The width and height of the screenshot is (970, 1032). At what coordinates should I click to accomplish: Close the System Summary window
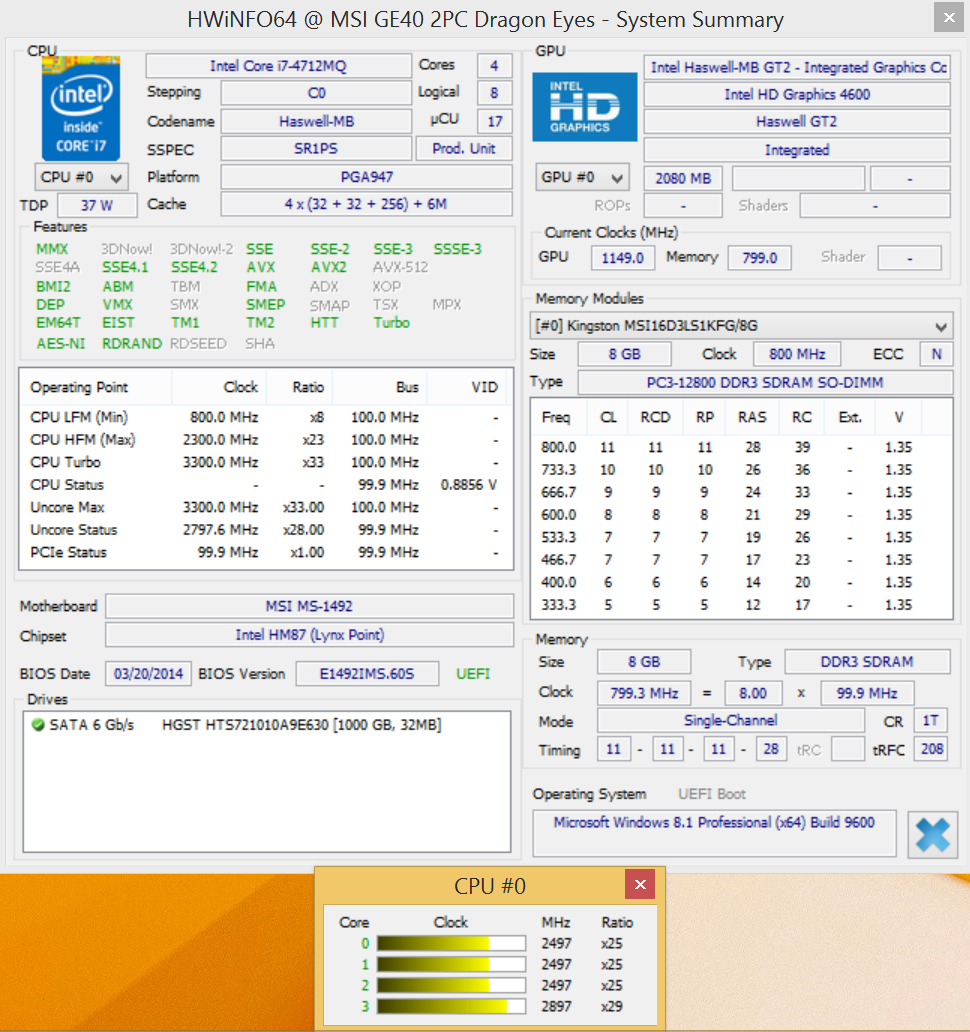(x=949, y=18)
